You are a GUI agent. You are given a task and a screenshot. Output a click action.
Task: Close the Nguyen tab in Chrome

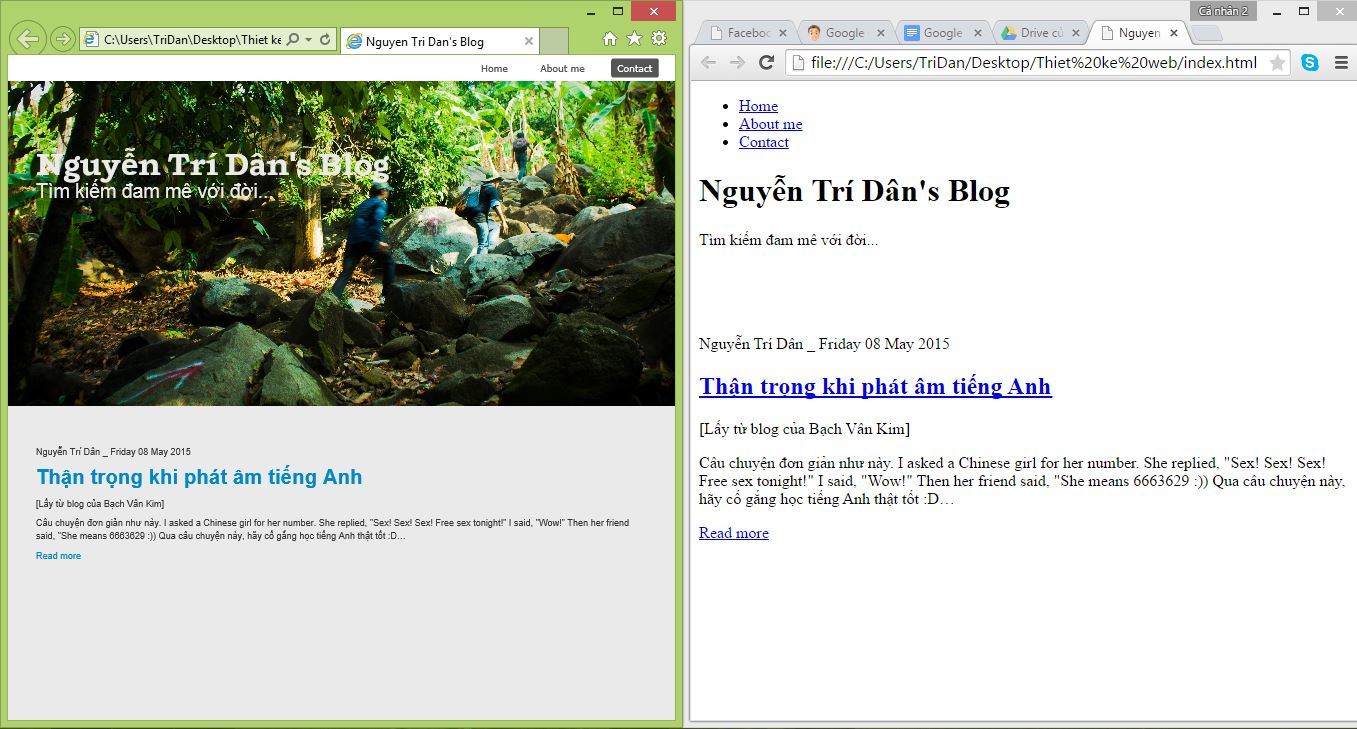coord(1174,33)
